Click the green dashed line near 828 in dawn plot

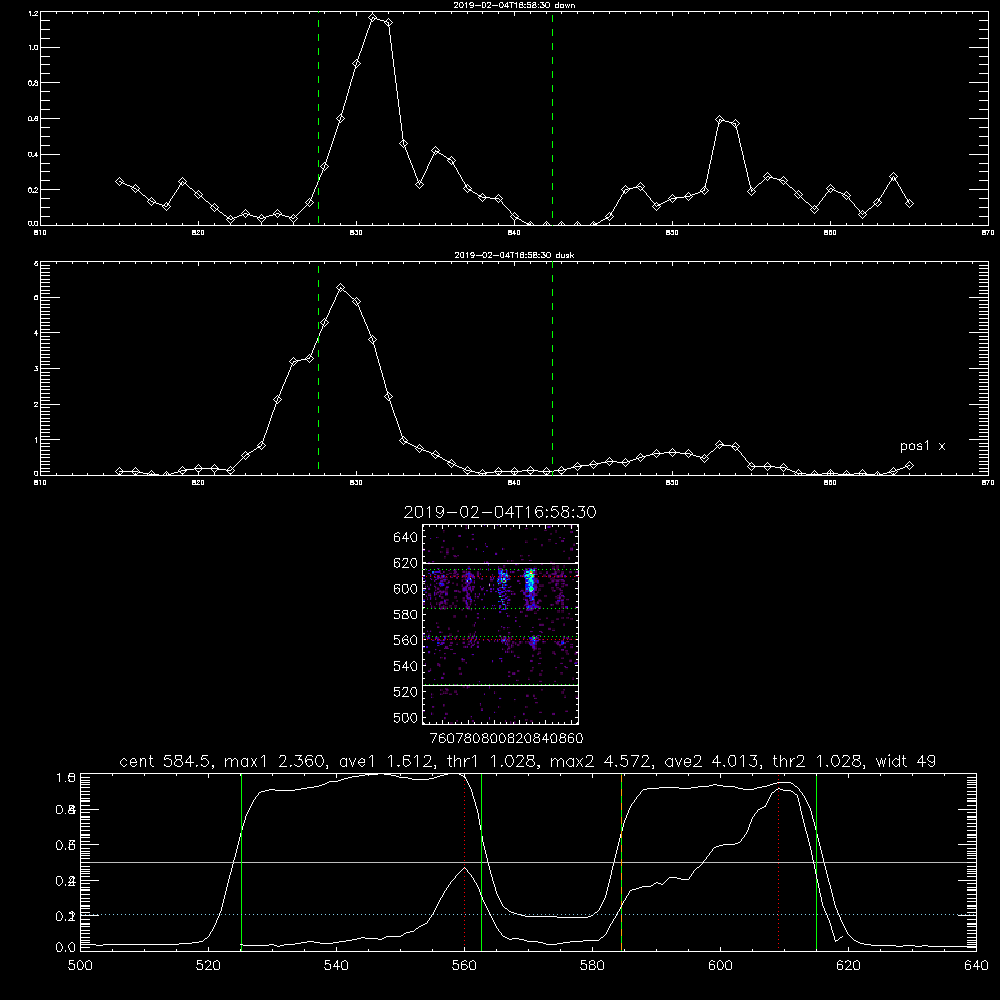[318, 119]
